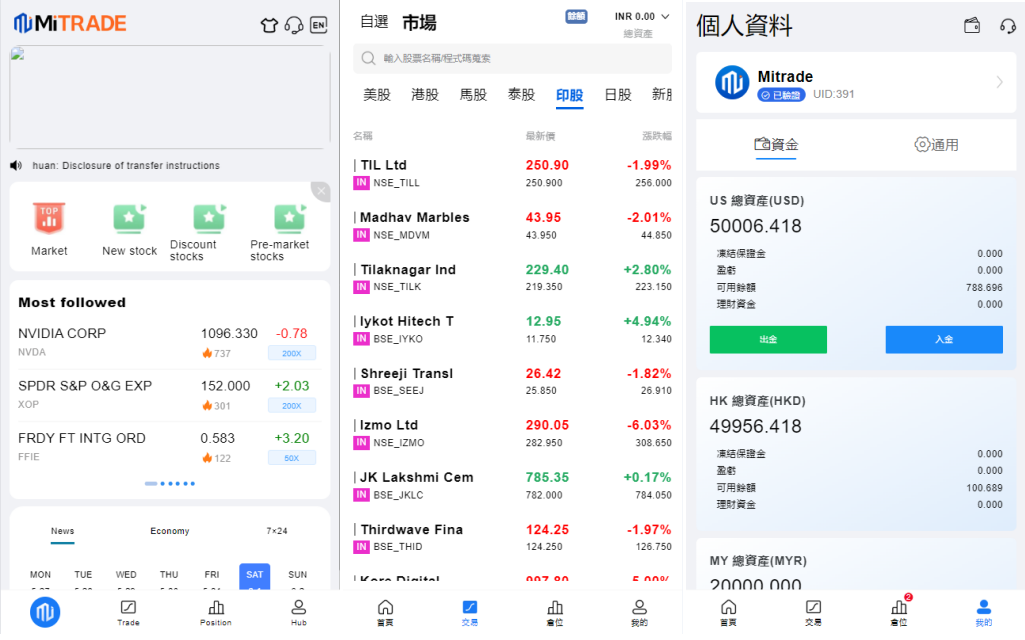Switch language using the EN icon

pos(318,25)
